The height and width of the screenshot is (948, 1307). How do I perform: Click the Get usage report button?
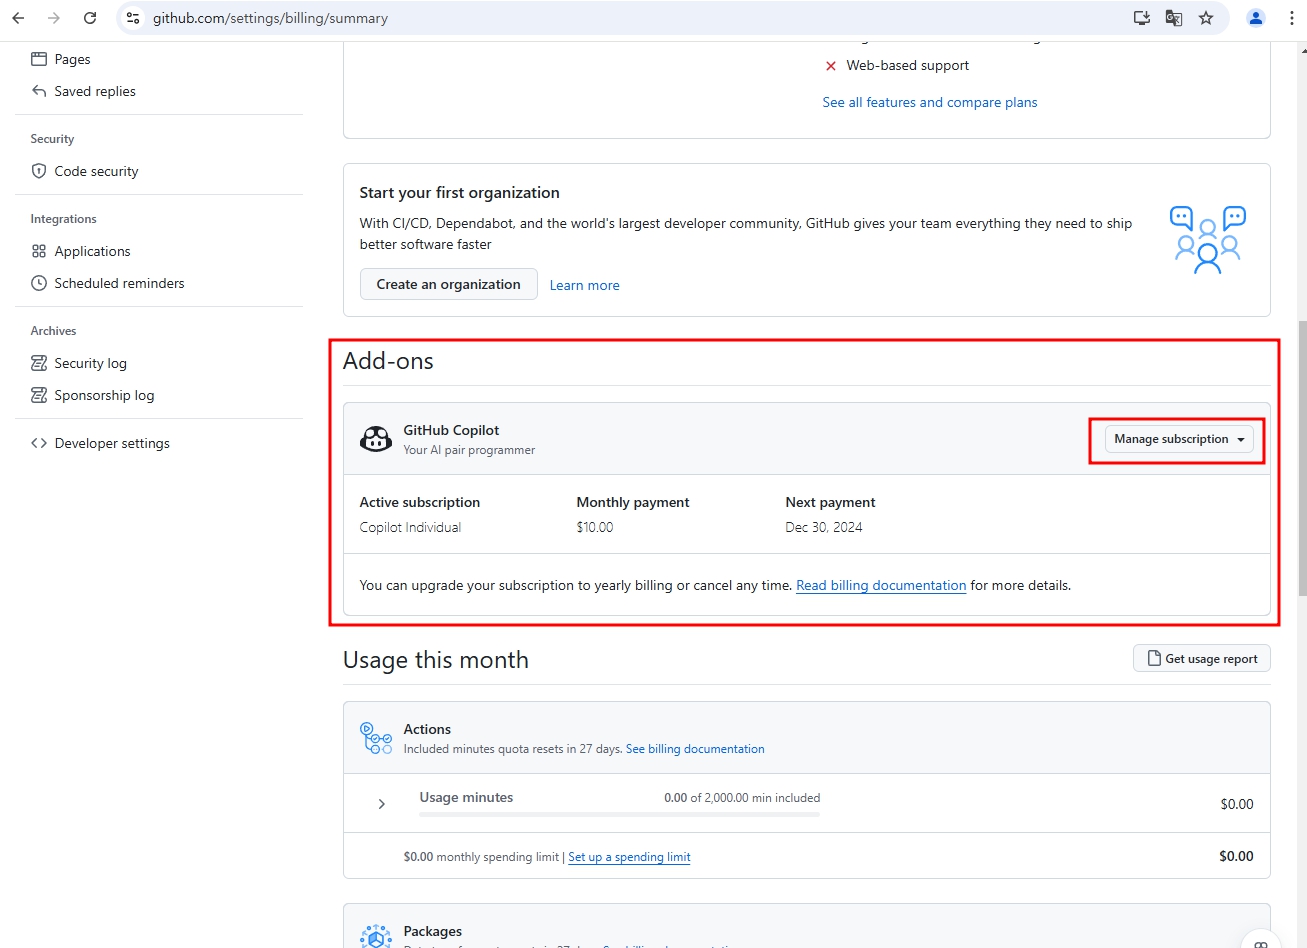1202,658
